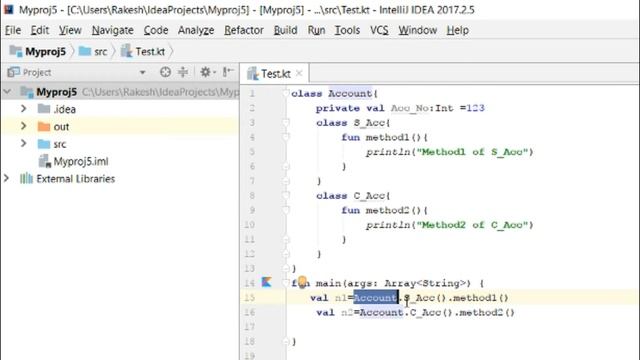Click 'method2()' call on line 16
This screenshot has height=360, width=640.
(x=488, y=313)
